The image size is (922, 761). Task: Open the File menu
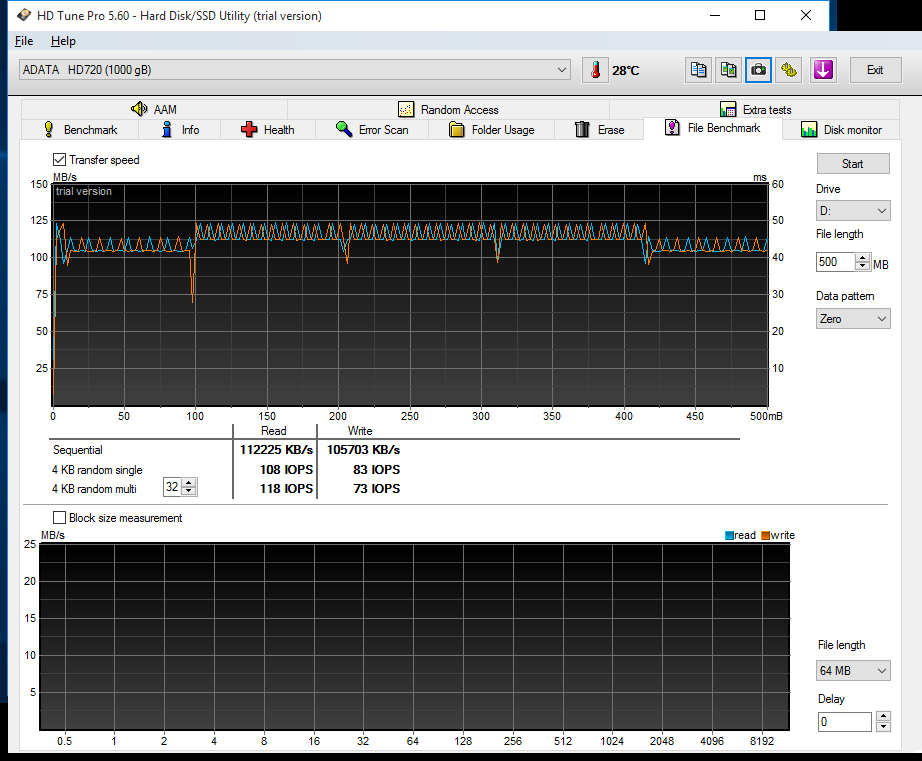point(24,41)
